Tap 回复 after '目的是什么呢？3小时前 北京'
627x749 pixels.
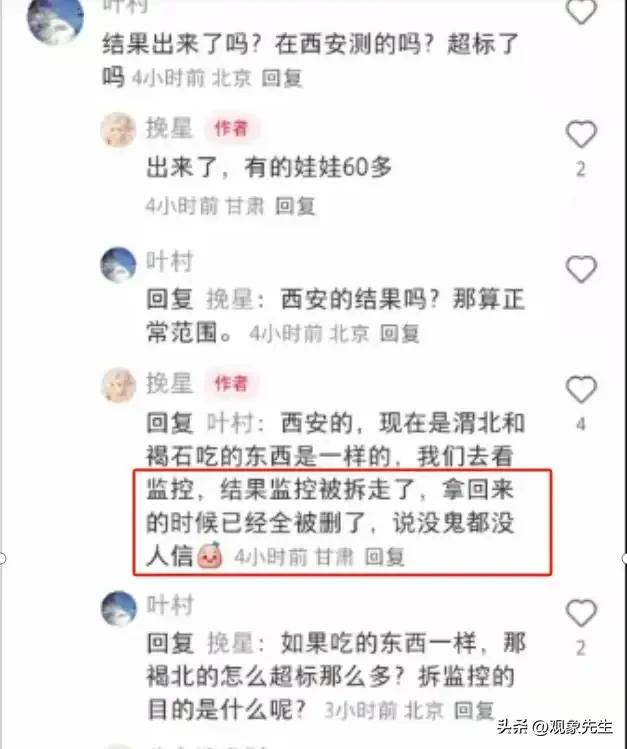[x=474, y=710]
